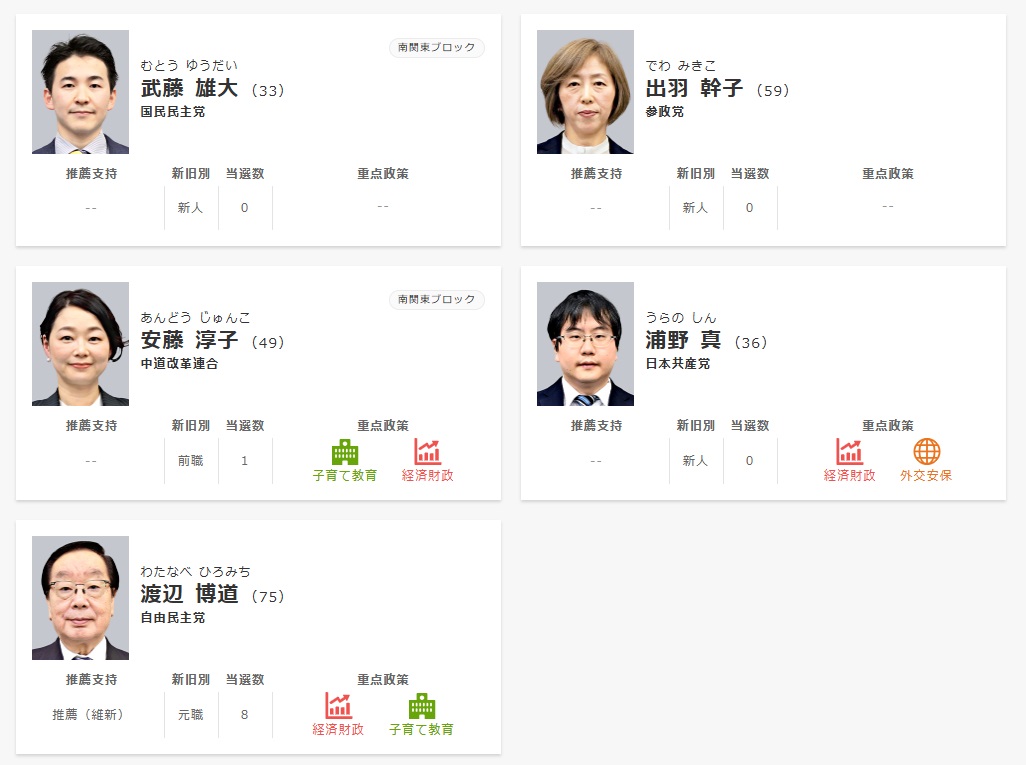Click the 自由民主党 party label
The height and width of the screenshot is (765, 1026).
tap(173, 618)
